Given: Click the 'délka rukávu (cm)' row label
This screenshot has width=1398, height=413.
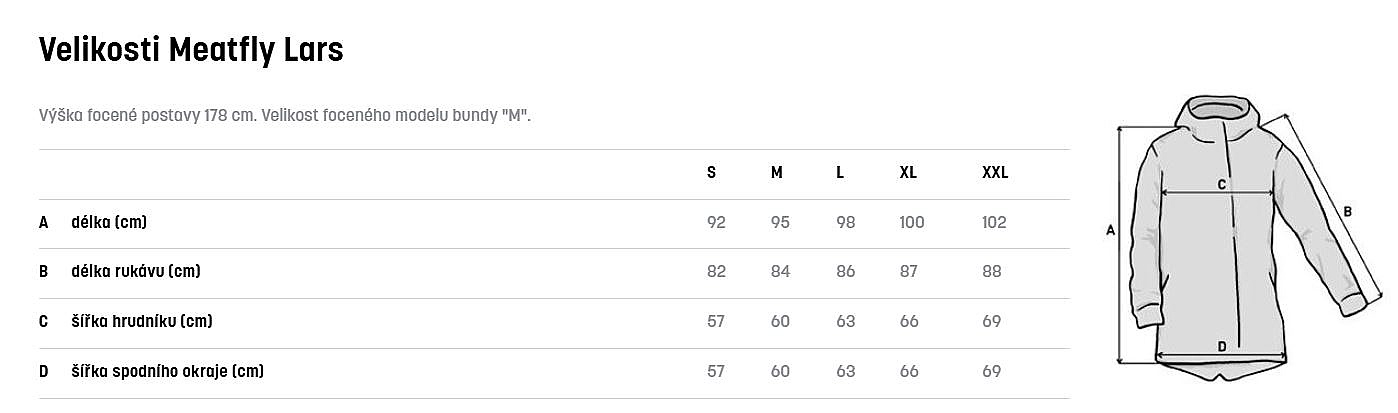Looking at the screenshot, I should coord(136,271).
